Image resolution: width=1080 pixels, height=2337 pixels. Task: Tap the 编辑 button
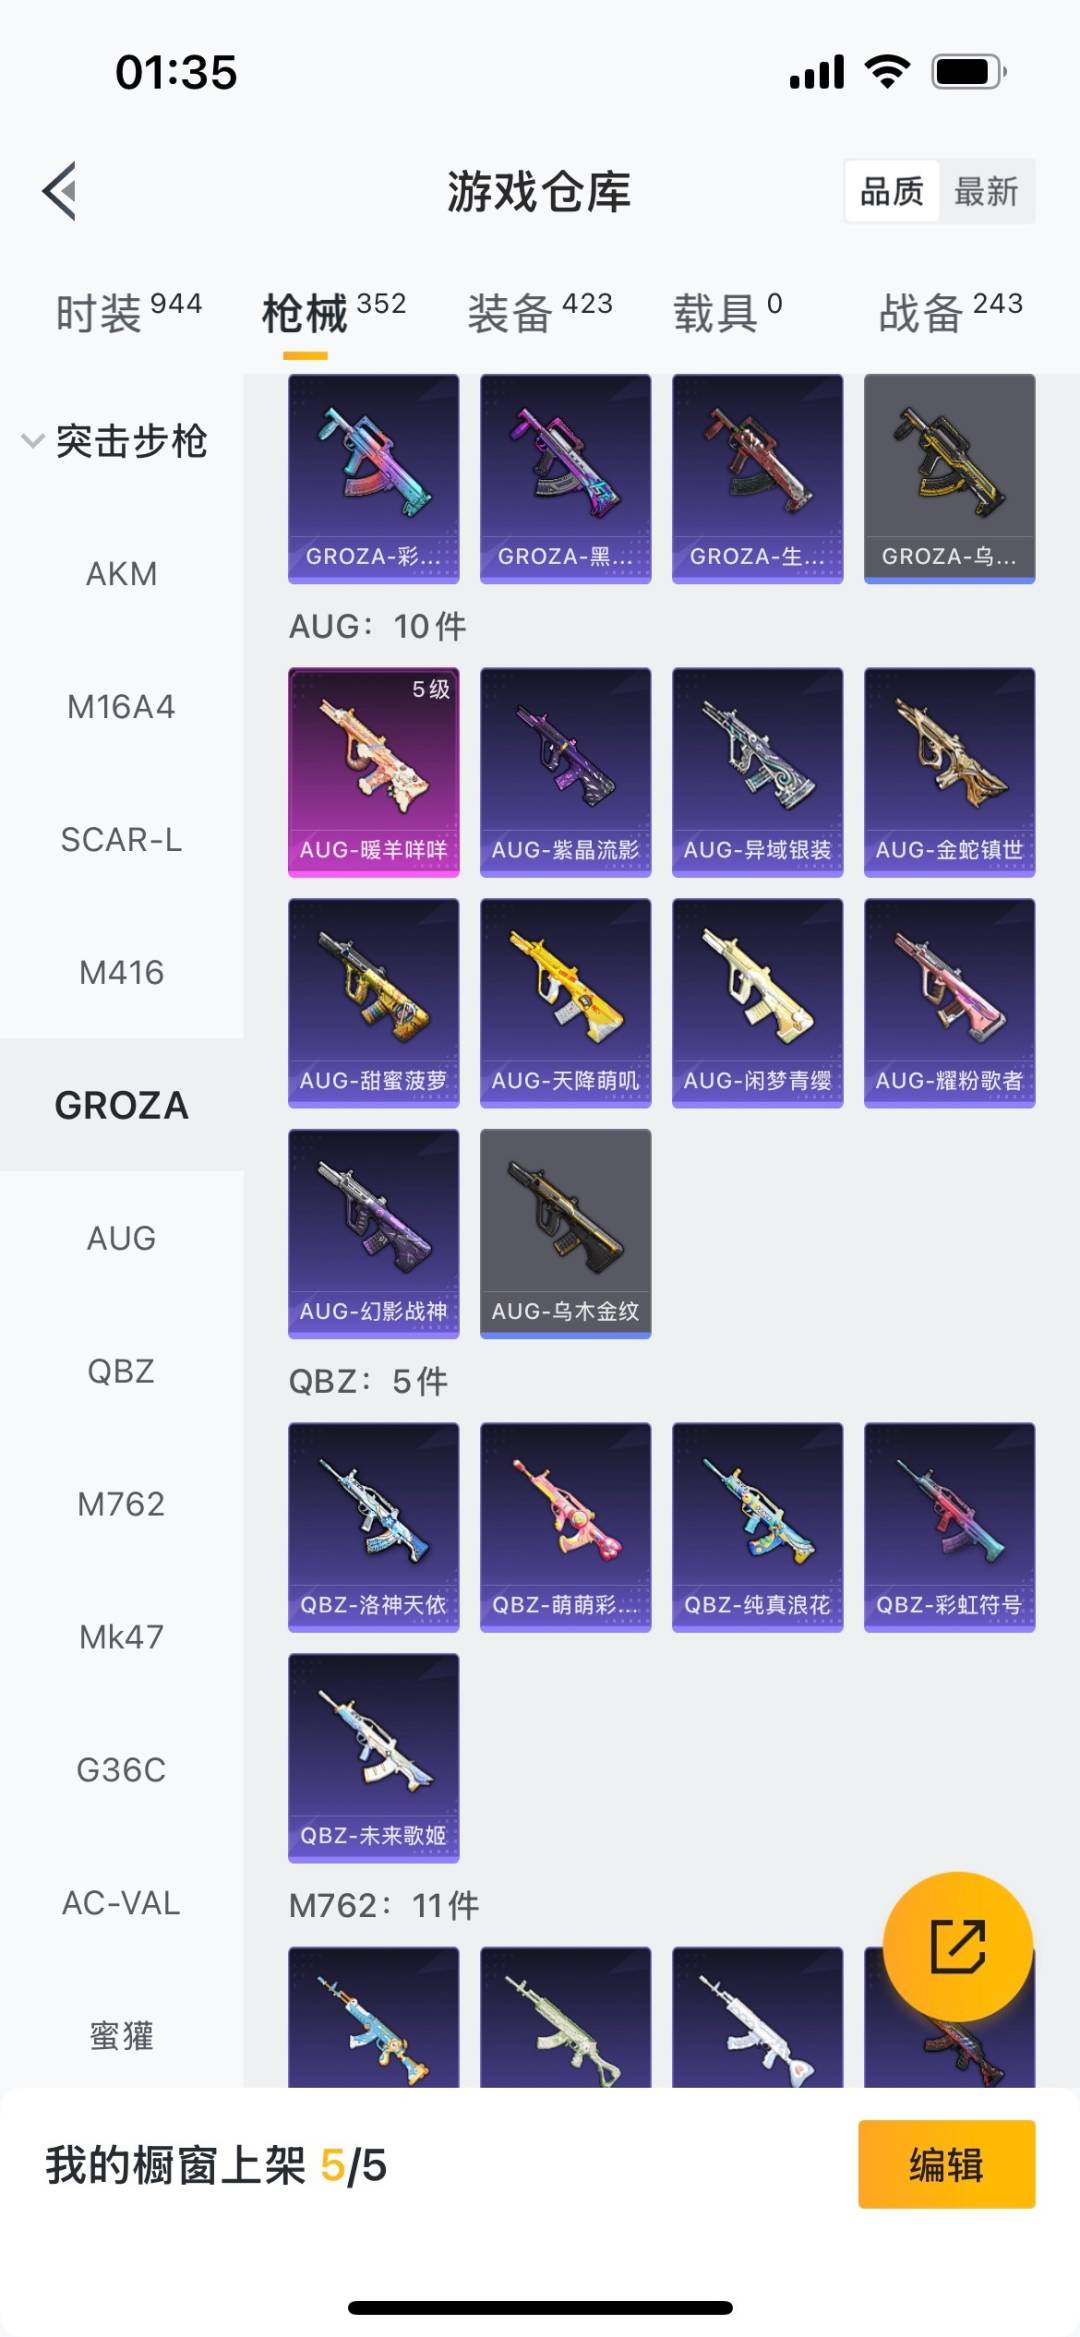click(947, 2164)
